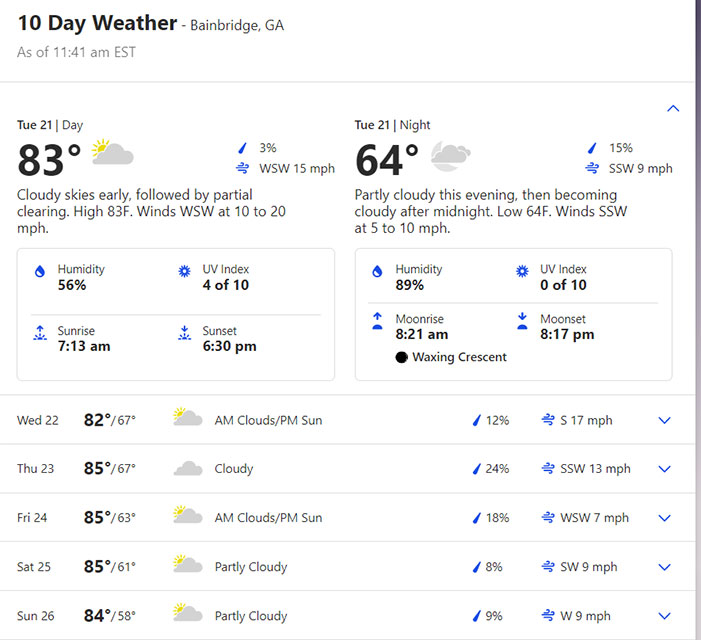Expand the Thu 23 forecast row
Viewport: 701px width, 640px height.
point(665,469)
